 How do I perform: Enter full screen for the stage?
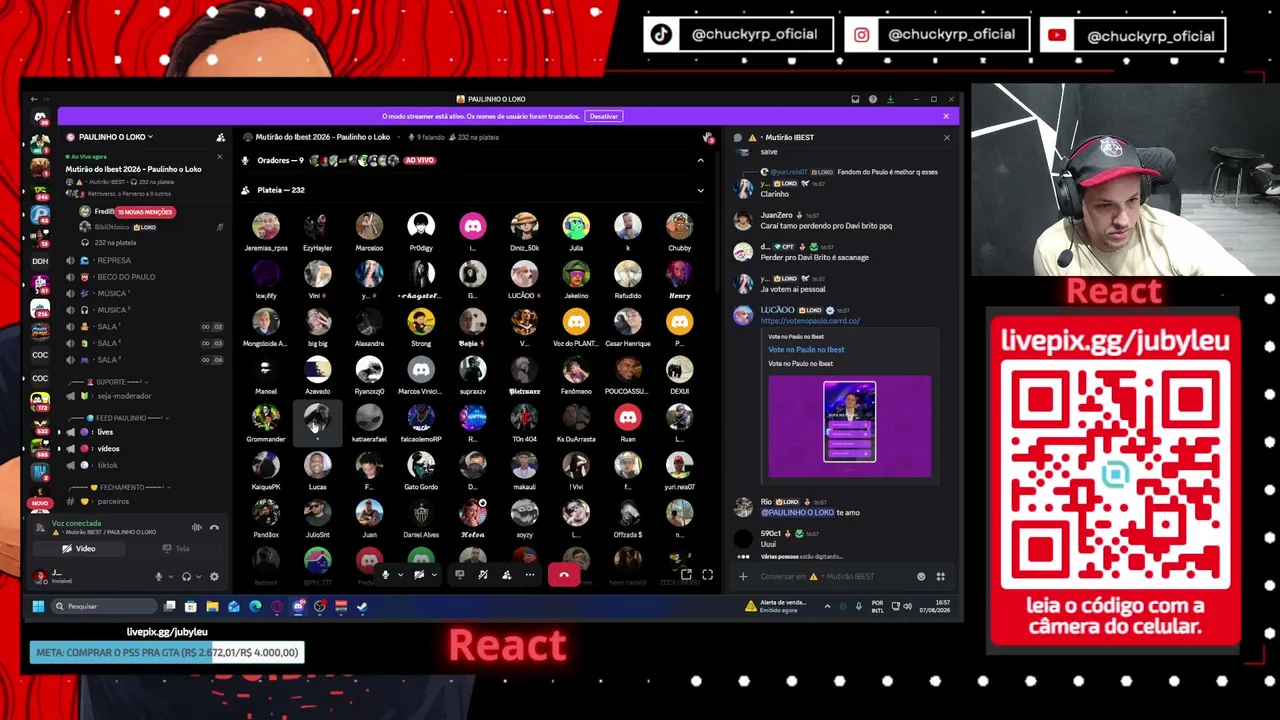(707, 575)
